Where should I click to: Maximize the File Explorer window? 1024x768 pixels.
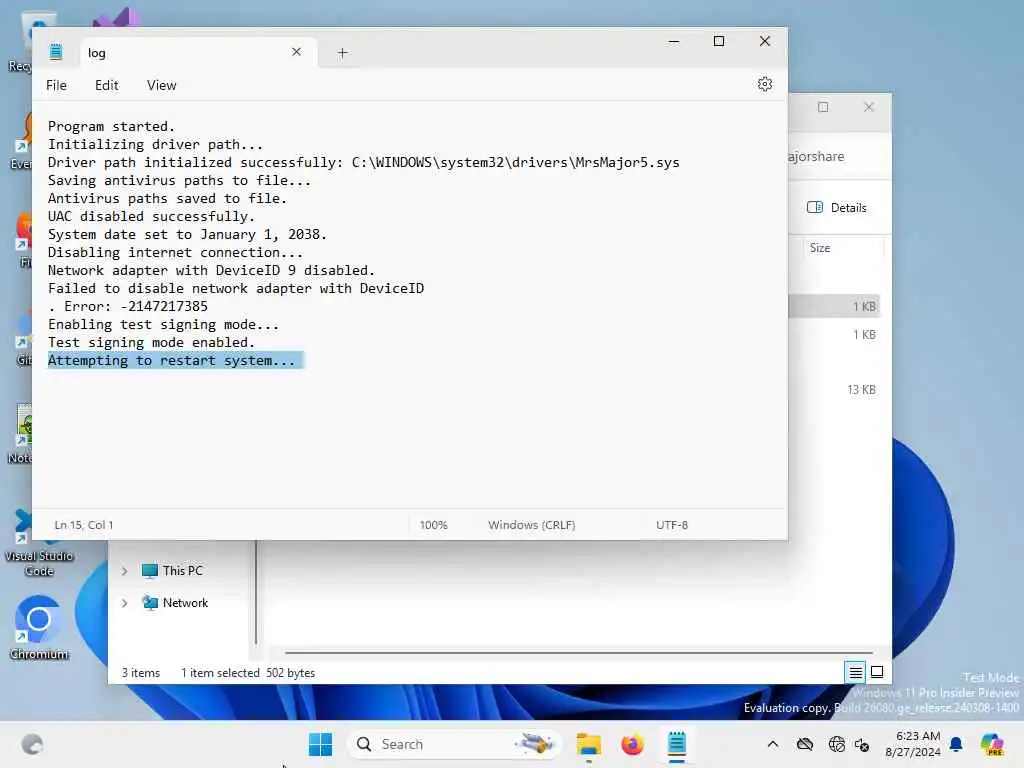823,107
